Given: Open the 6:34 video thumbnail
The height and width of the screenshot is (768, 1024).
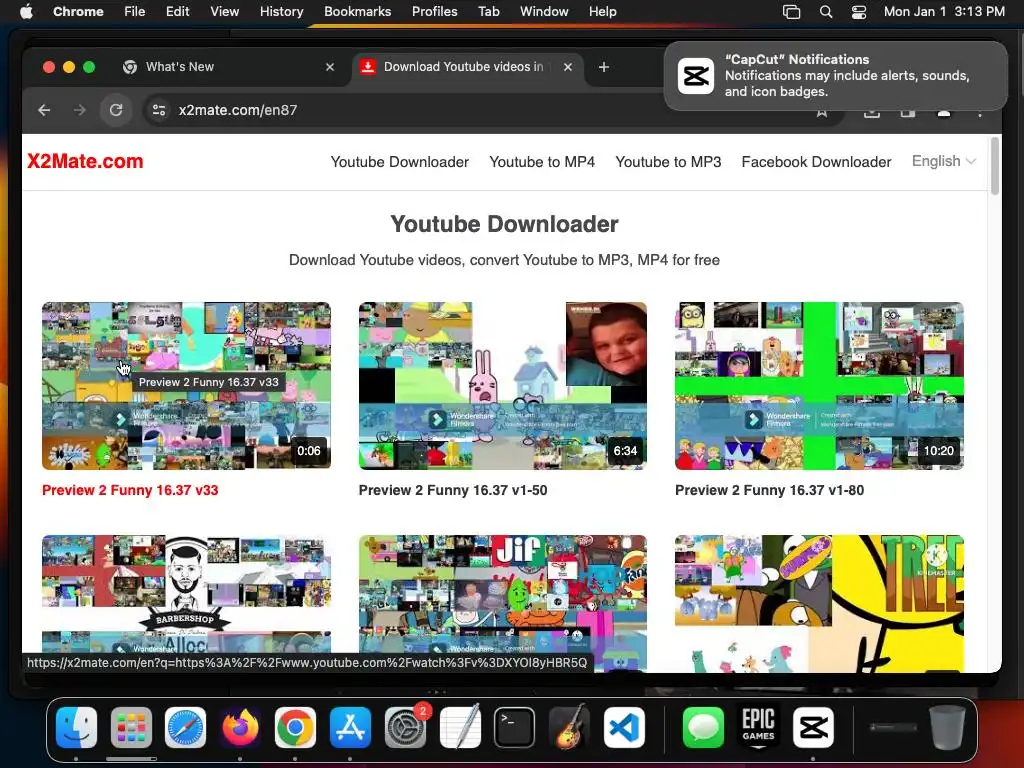Looking at the screenshot, I should click(503, 385).
